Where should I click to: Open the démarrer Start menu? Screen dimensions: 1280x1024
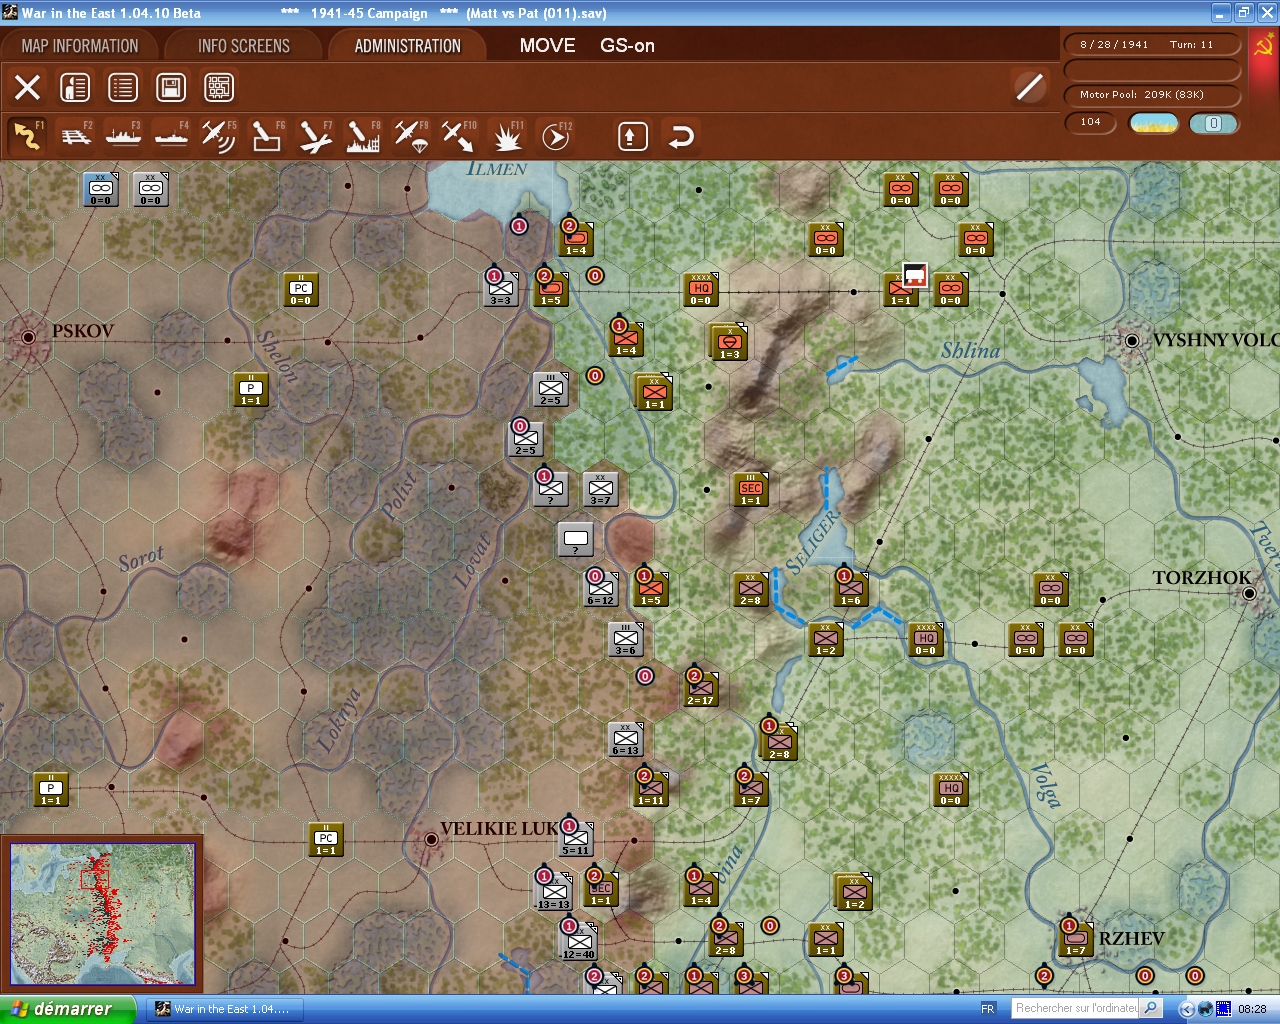pos(67,1009)
